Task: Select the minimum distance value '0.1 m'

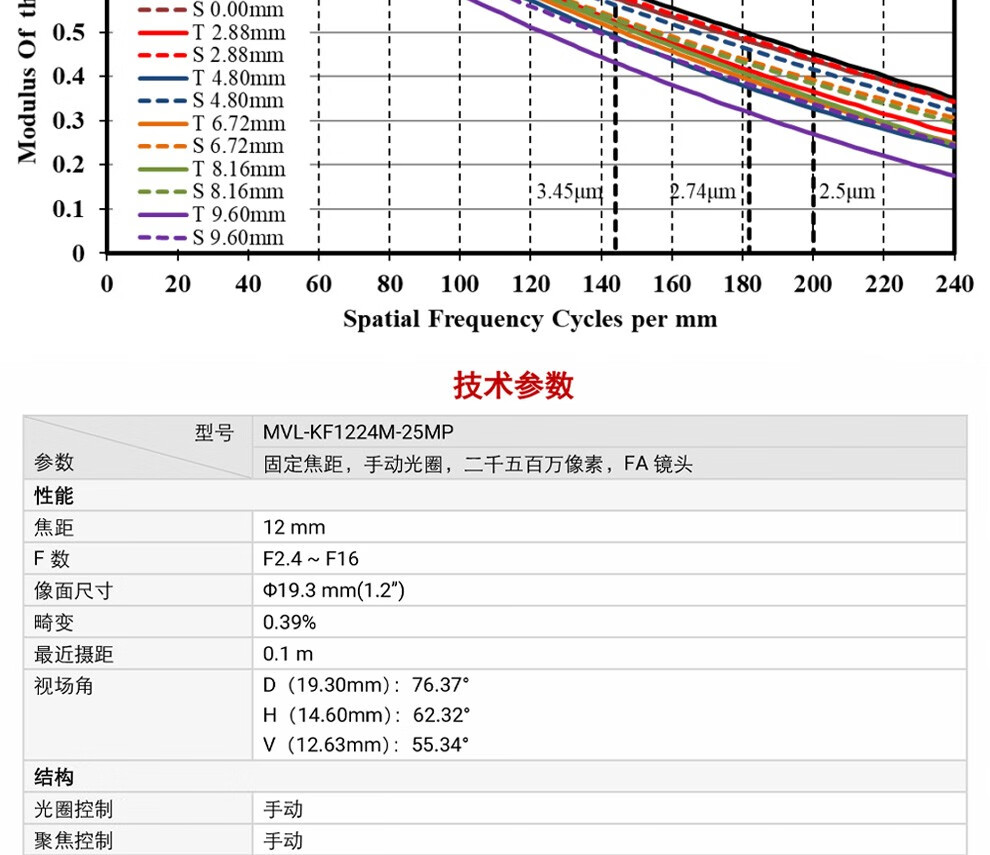Action: tap(288, 654)
